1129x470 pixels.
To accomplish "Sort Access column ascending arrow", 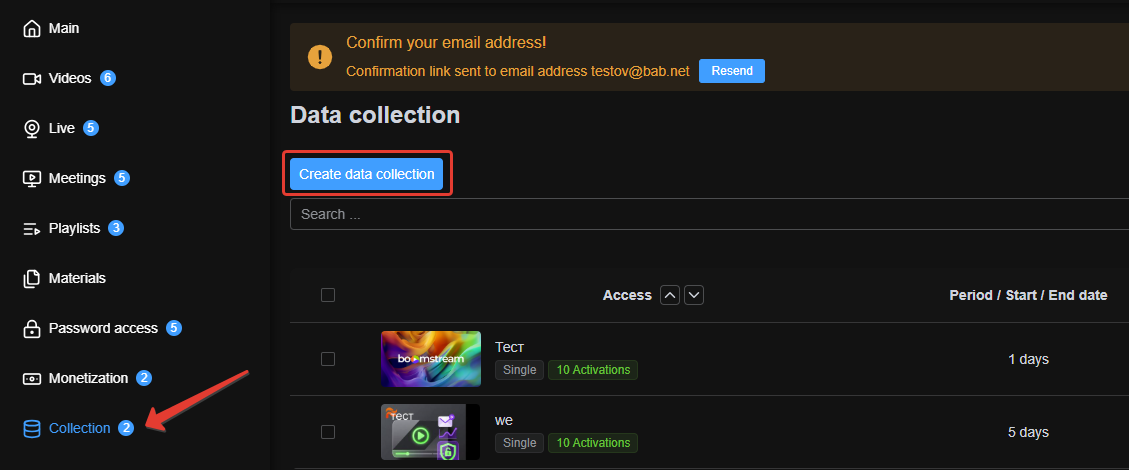I will pos(670,295).
